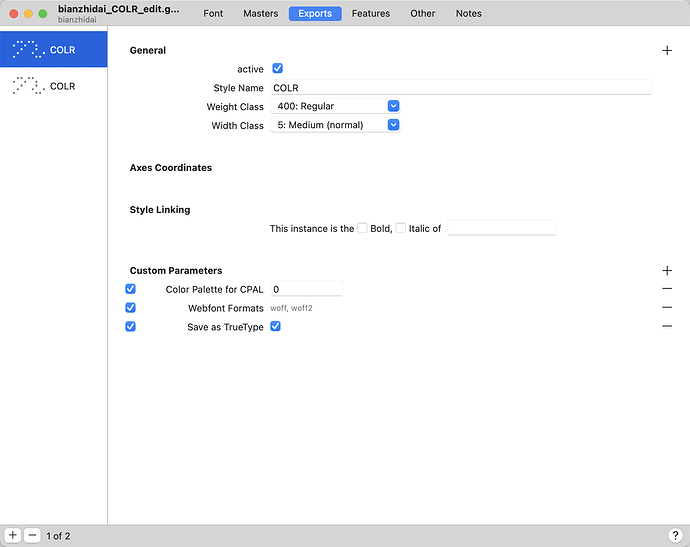Remove the Color Palette for CPAL parameter

667,289
